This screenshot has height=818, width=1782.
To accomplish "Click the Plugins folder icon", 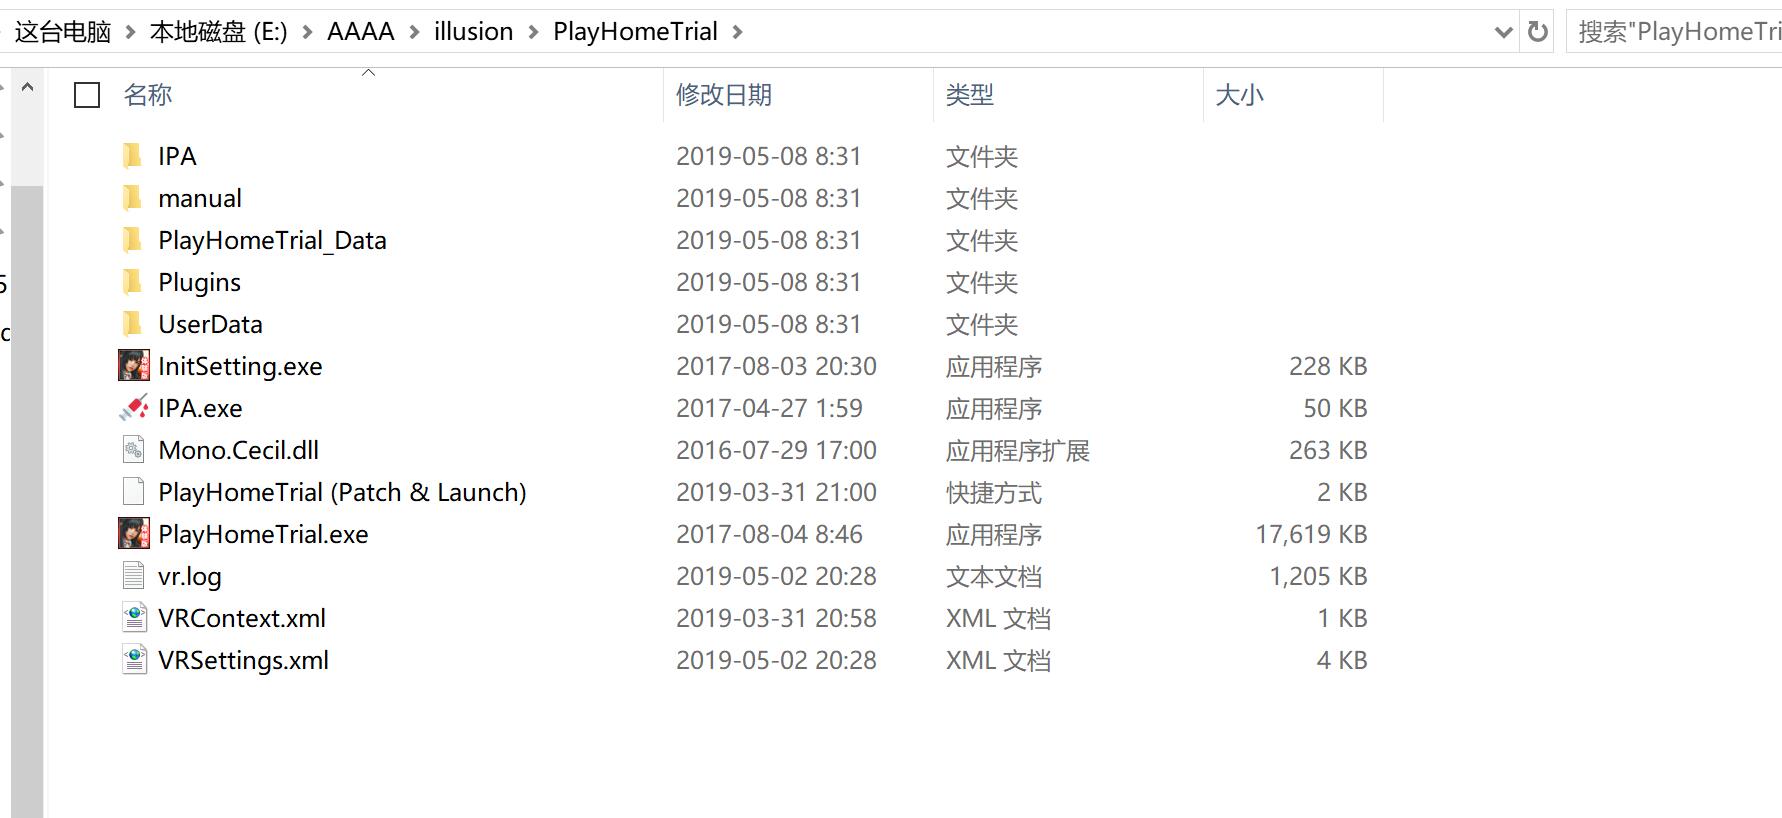I will pyautogui.click(x=132, y=282).
